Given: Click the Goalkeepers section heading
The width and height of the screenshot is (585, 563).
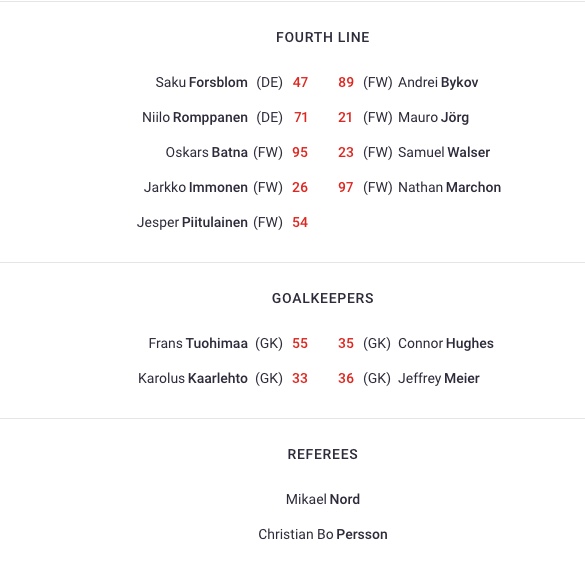Looking at the screenshot, I should 323,298.
